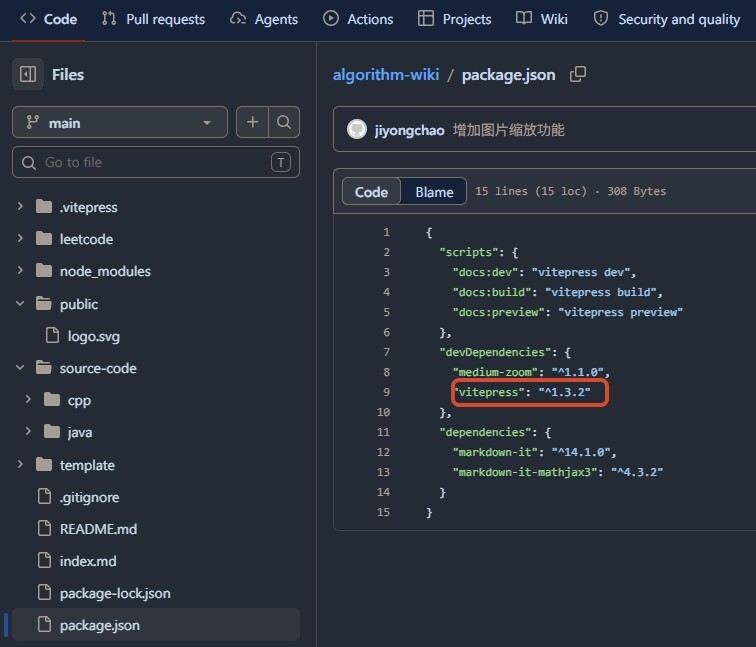The width and height of the screenshot is (756, 647).
Task: Open the main branch dropdown
Action: pyautogui.click(x=120, y=122)
